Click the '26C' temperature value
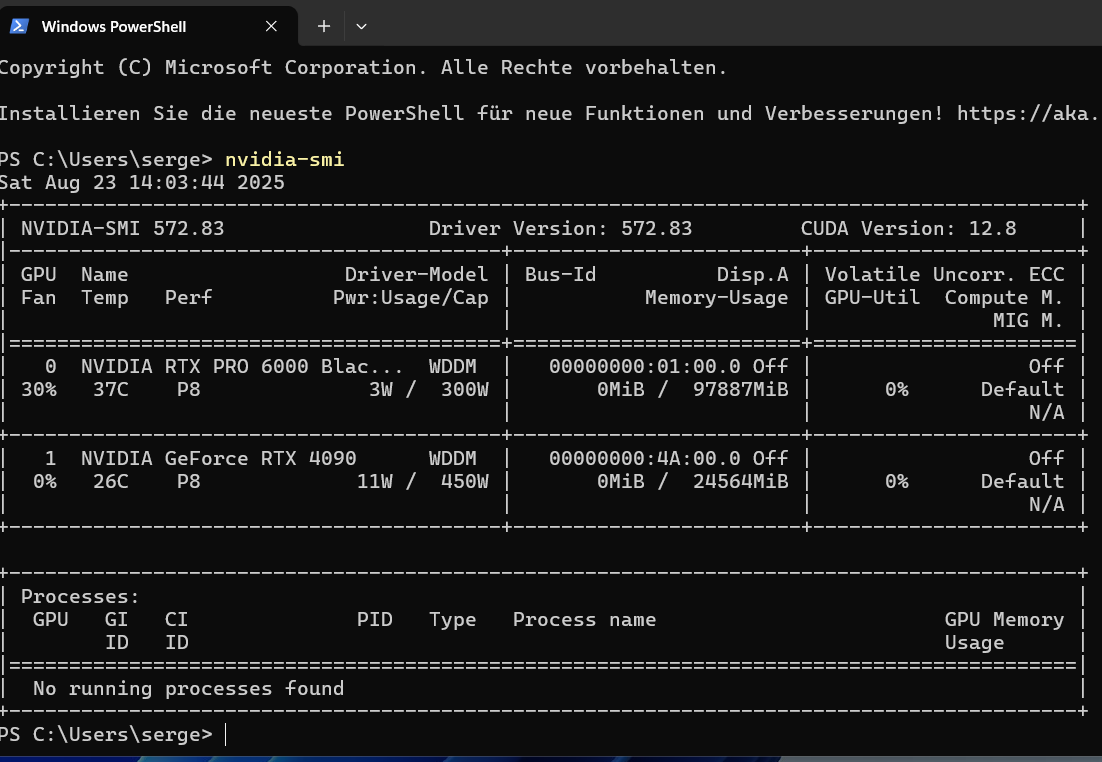 tap(111, 482)
